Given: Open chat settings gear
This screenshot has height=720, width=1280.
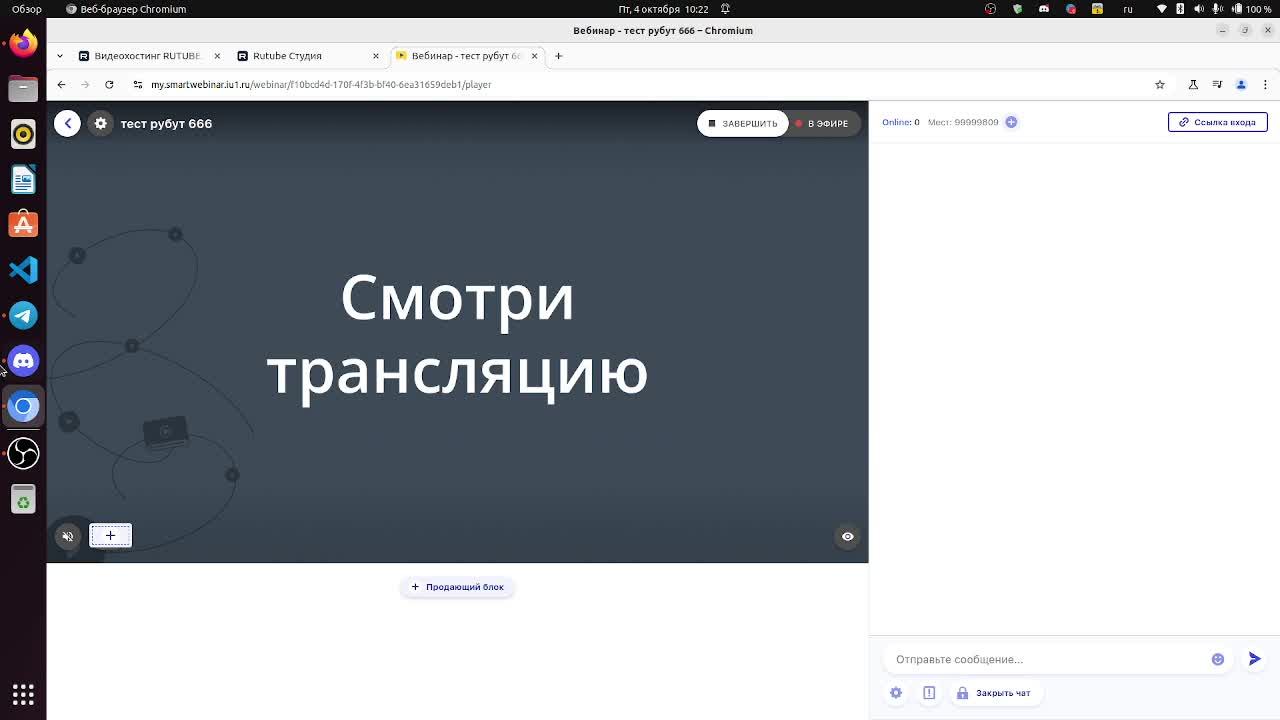Looking at the screenshot, I should point(896,693).
